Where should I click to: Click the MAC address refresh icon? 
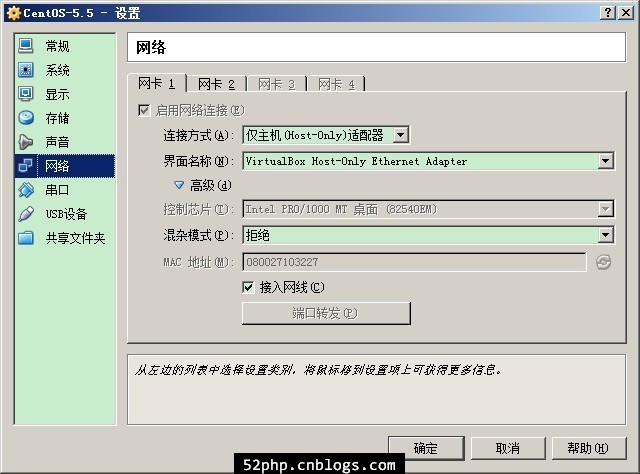coord(603,262)
